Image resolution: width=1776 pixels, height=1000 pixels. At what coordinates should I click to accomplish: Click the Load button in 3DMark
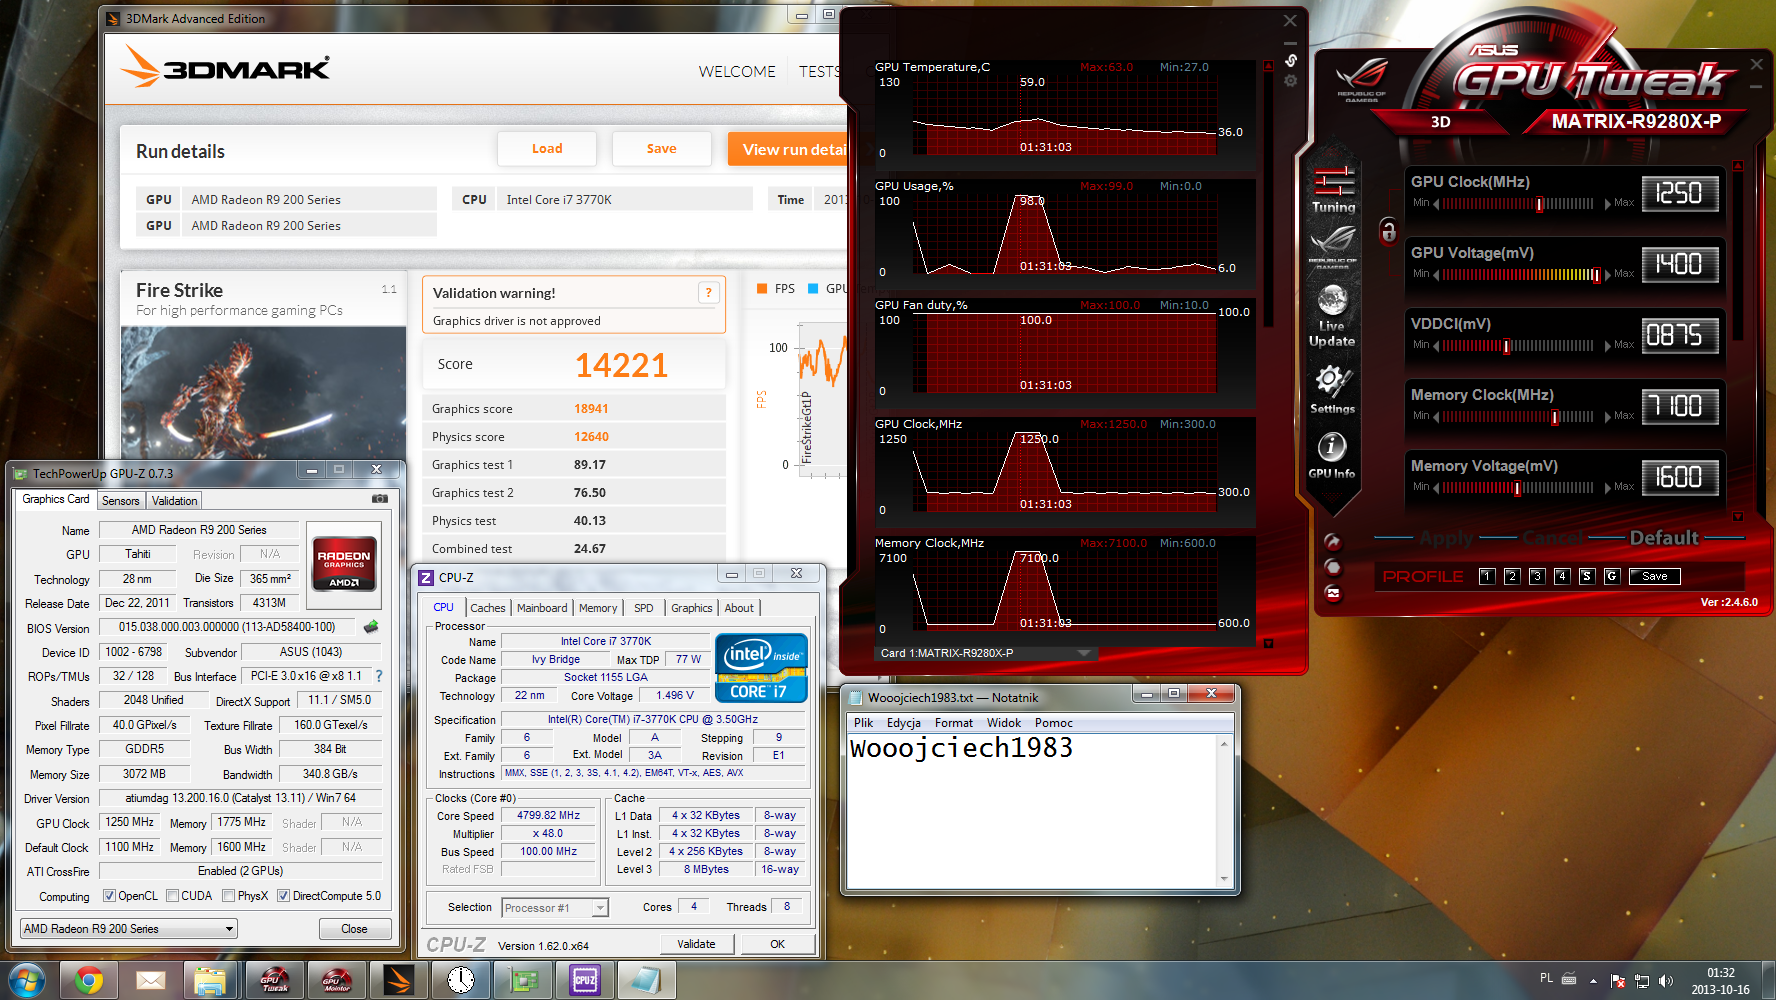point(547,149)
